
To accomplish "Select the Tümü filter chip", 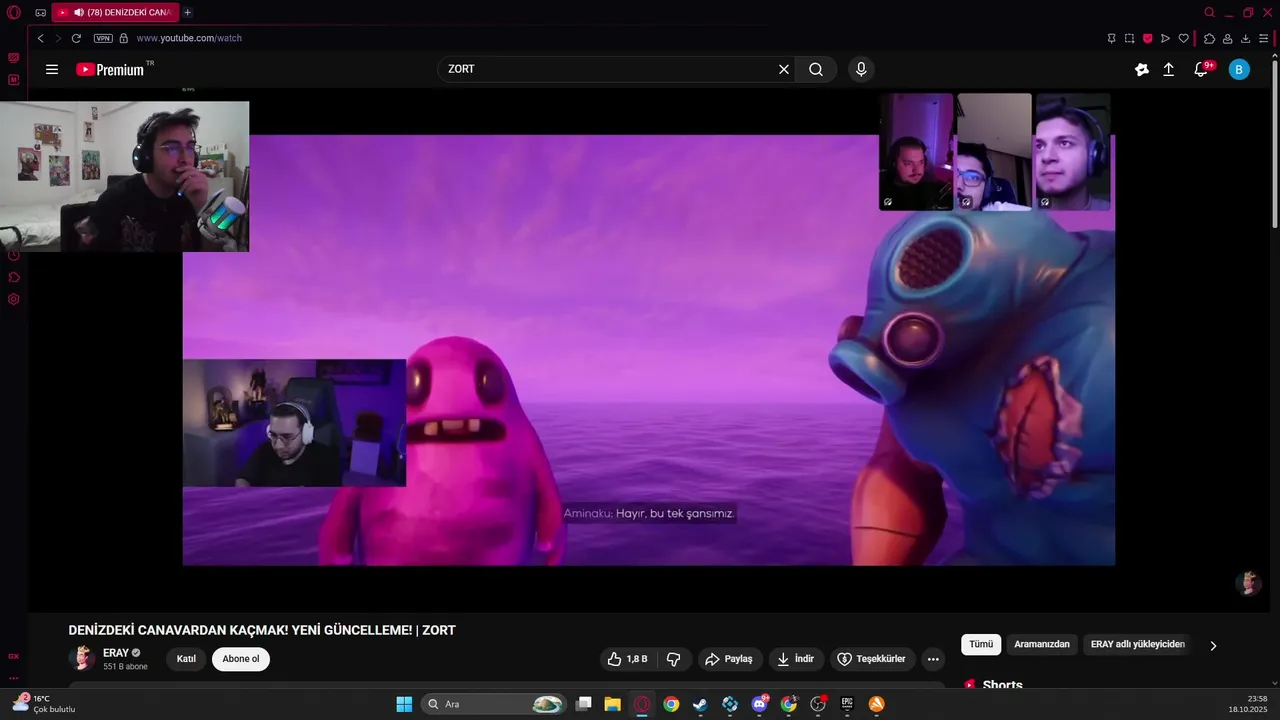I will pyautogui.click(x=981, y=644).
